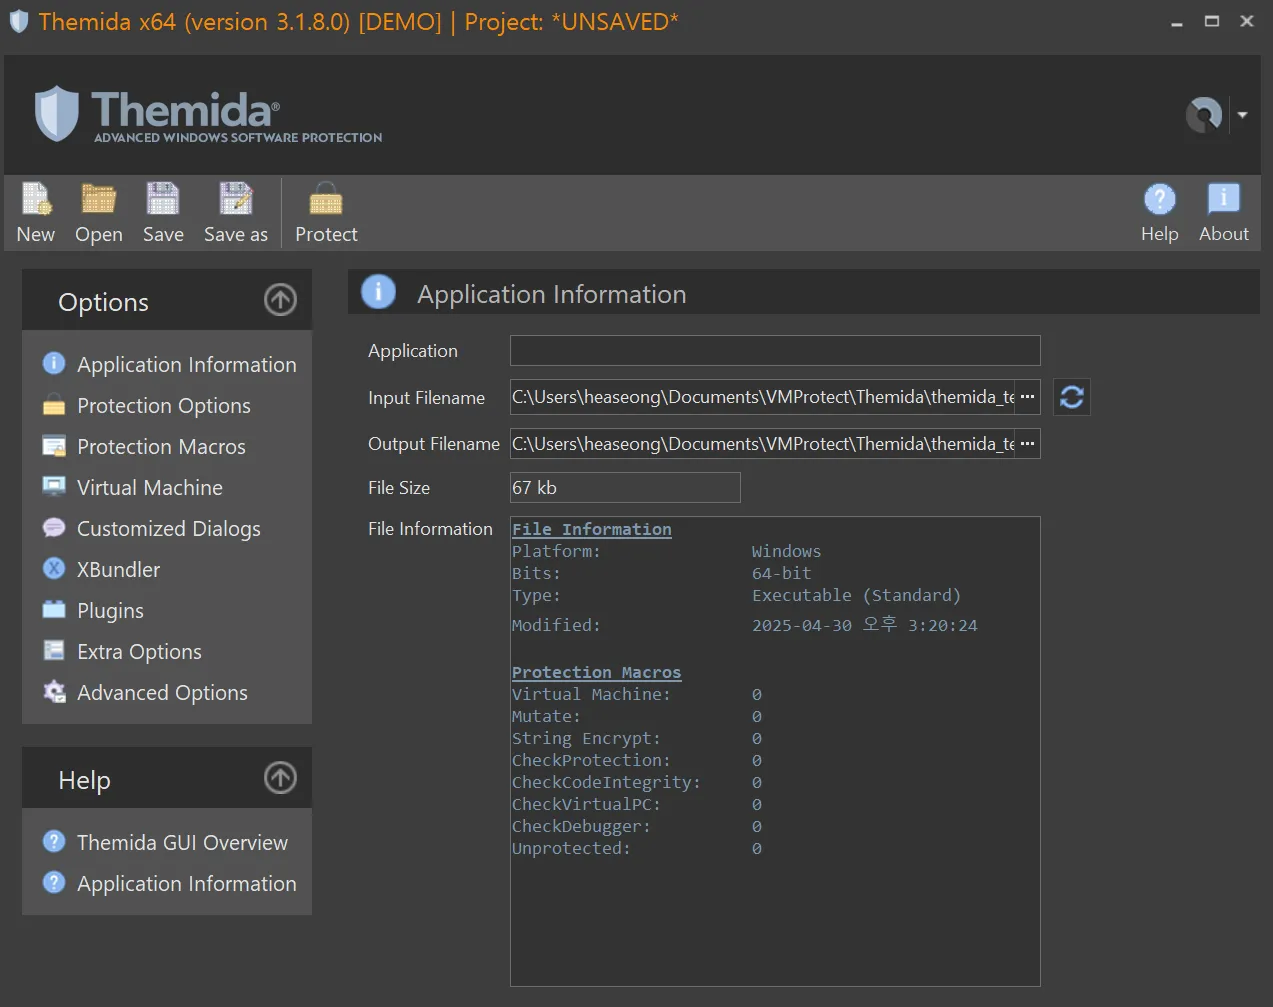1273x1007 pixels.
Task: Click the File Size field
Action: click(x=625, y=487)
